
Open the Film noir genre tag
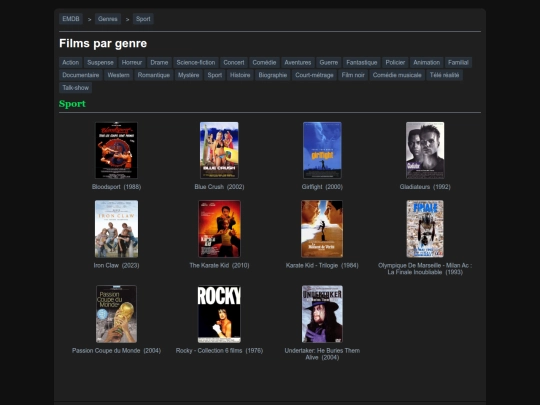(353, 75)
